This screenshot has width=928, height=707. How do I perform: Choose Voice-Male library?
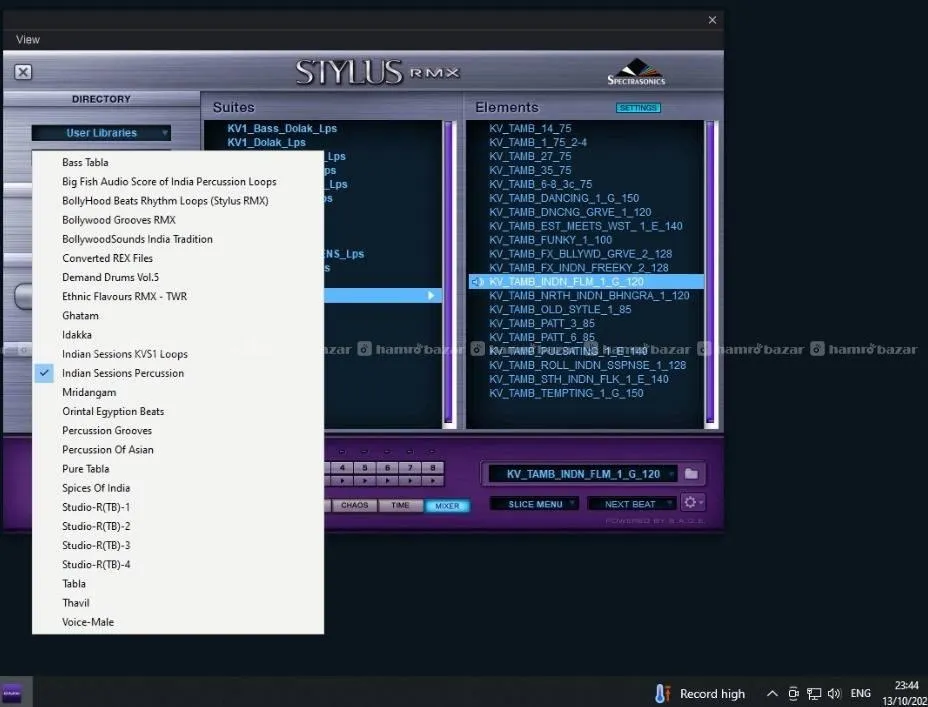(178, 622)
